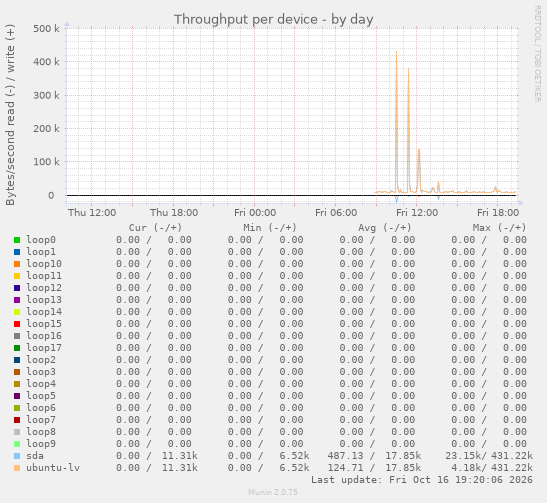This screenshot has height=503, width=547.
Task: Select the loop9 legend label
Action: tap(41, 444)
